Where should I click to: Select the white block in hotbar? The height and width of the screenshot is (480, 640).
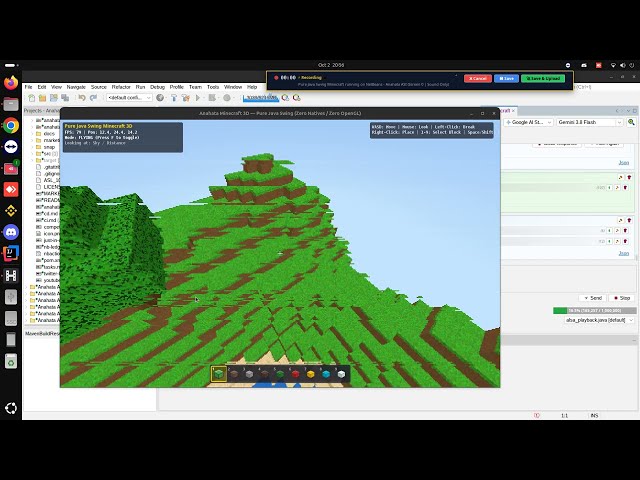click(341, 374)
